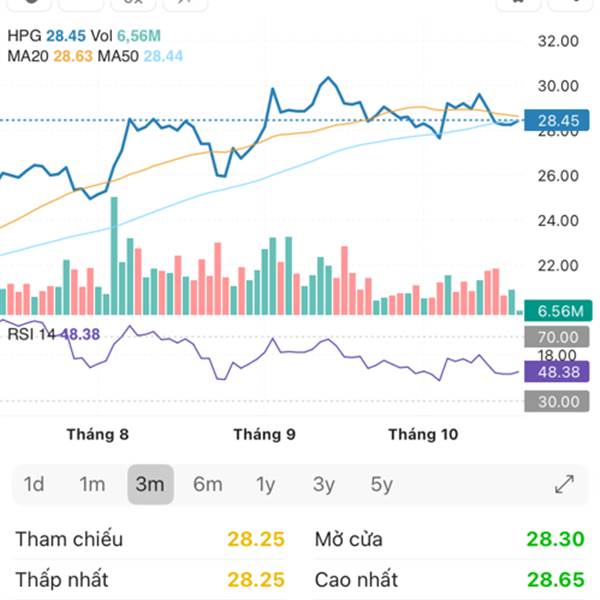Tap the RSI 70.00 overbought level tag

(559, 338)
